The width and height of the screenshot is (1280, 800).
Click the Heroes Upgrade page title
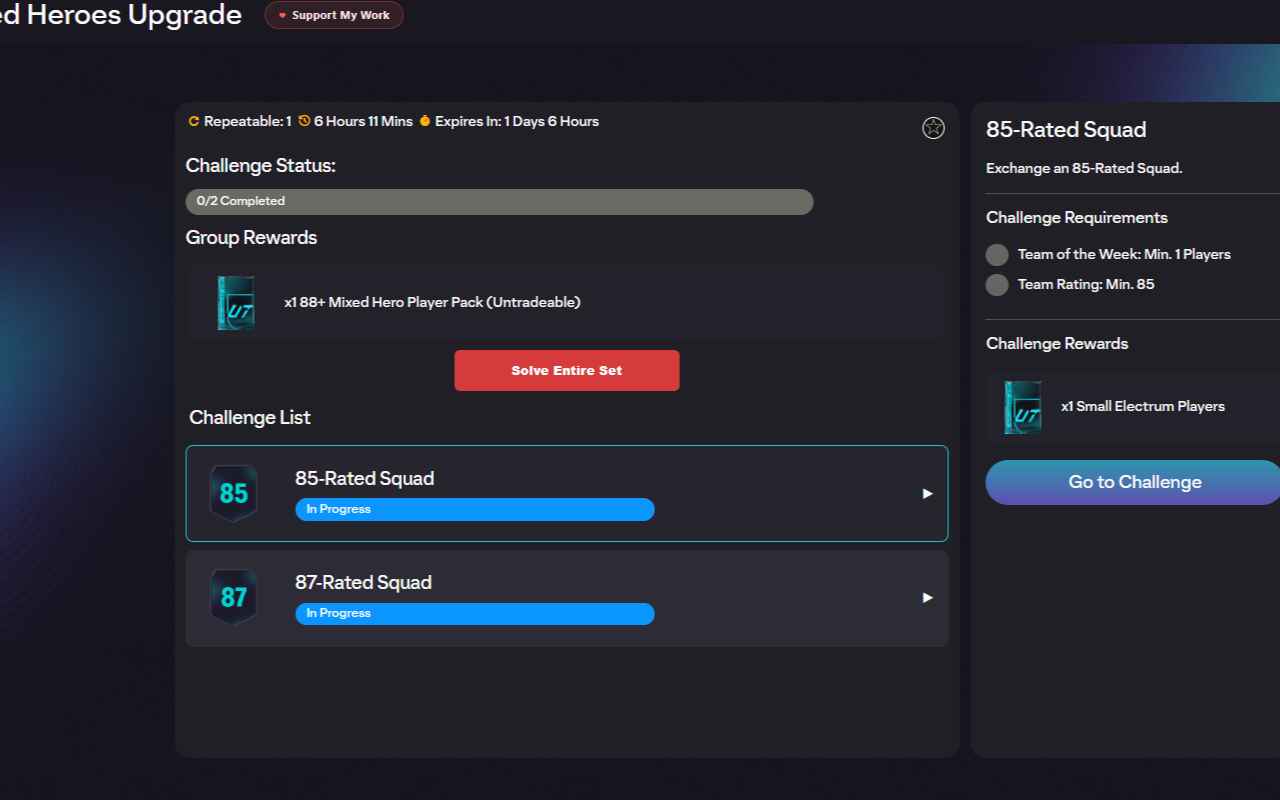pos(121,15)
